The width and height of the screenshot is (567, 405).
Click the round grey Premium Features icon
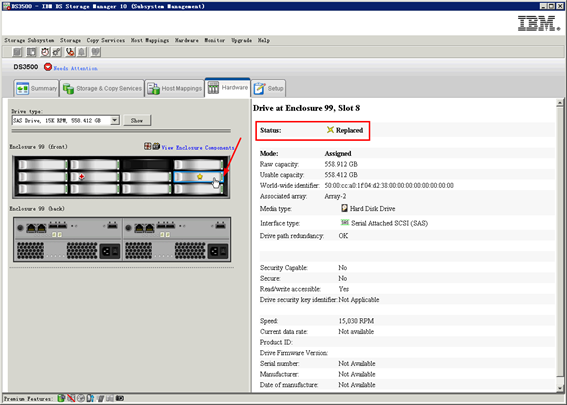81,398
